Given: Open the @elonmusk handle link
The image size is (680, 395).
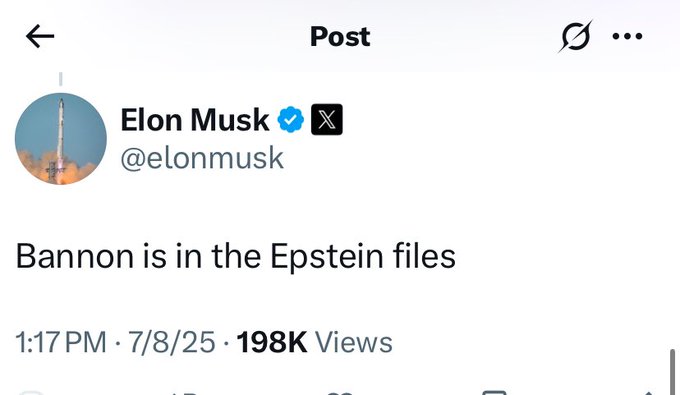Looking at the screenshot, I should (202, 158).
